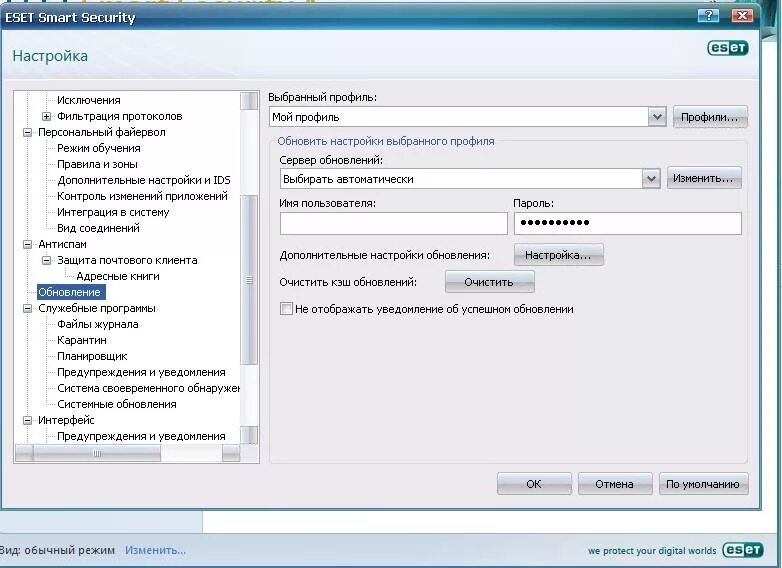Click the По умолчанию button

tap(703, 484)
